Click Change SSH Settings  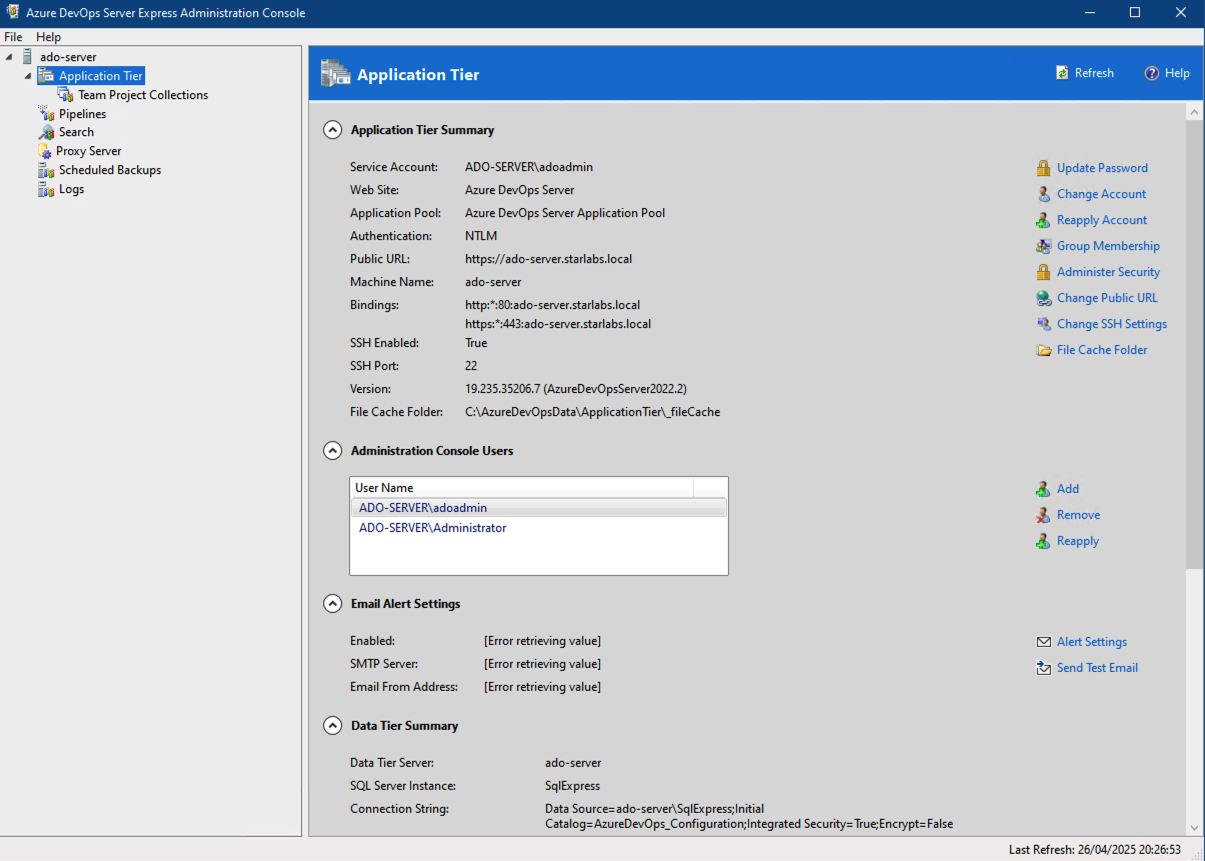point(1111,323)
